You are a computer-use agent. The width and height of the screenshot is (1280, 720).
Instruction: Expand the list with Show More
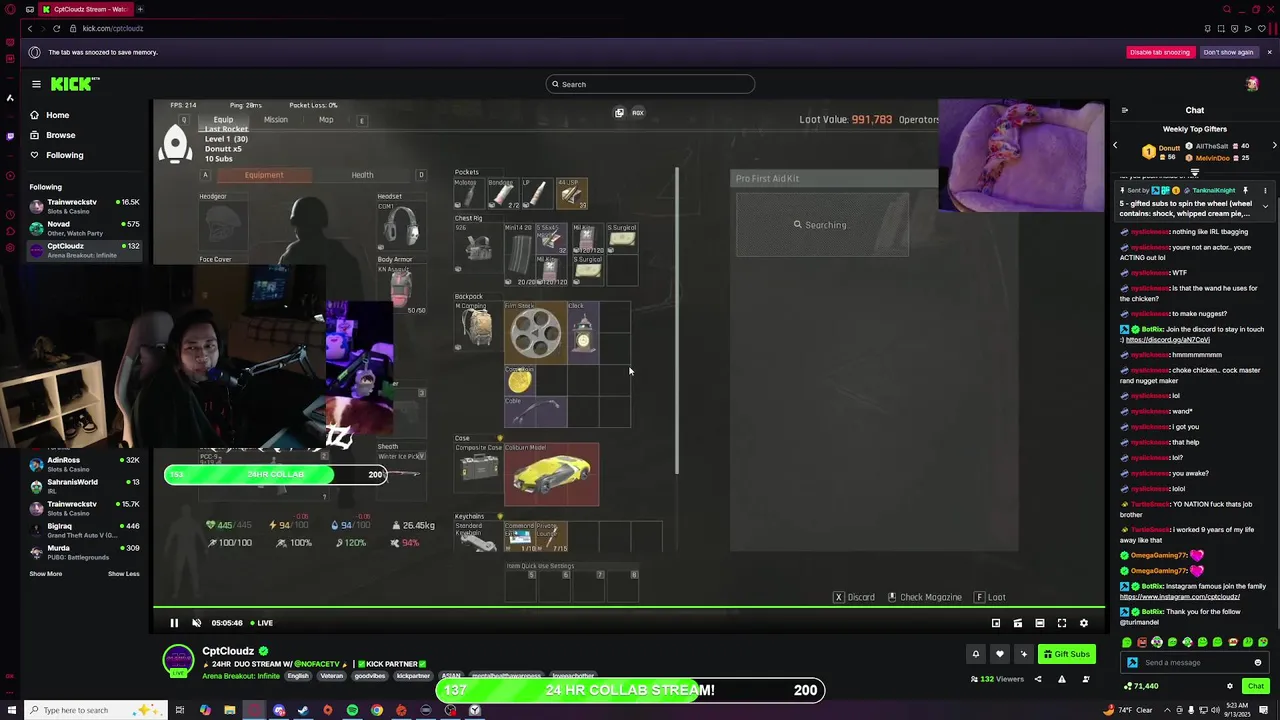point(46,574)
